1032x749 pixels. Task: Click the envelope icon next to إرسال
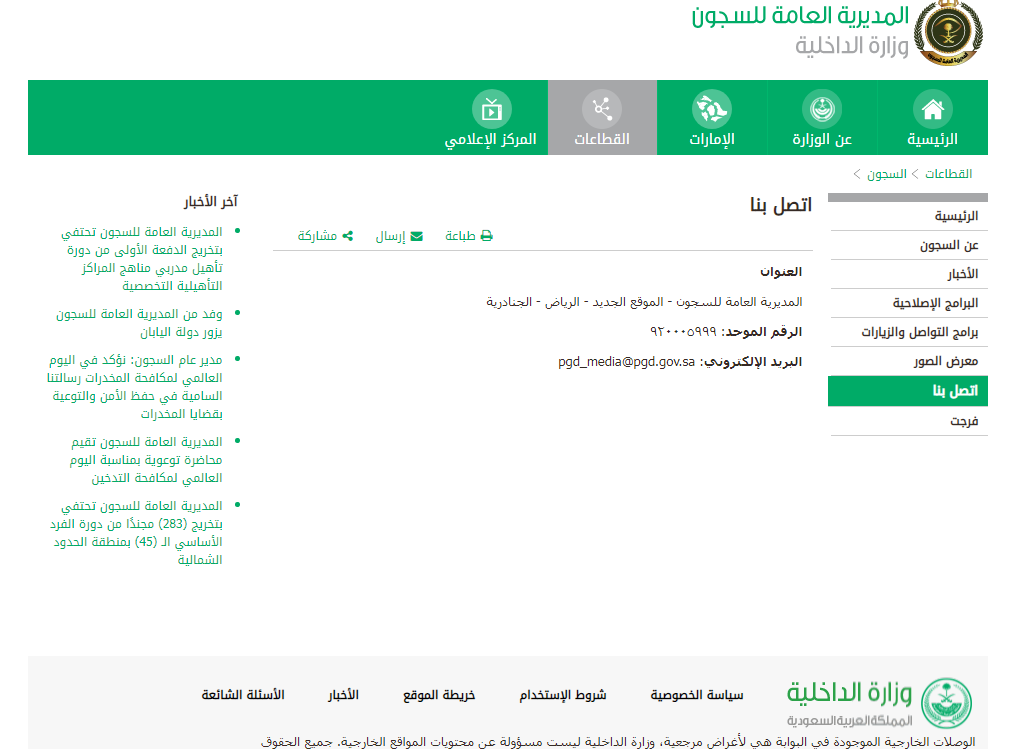pos(417,236)
